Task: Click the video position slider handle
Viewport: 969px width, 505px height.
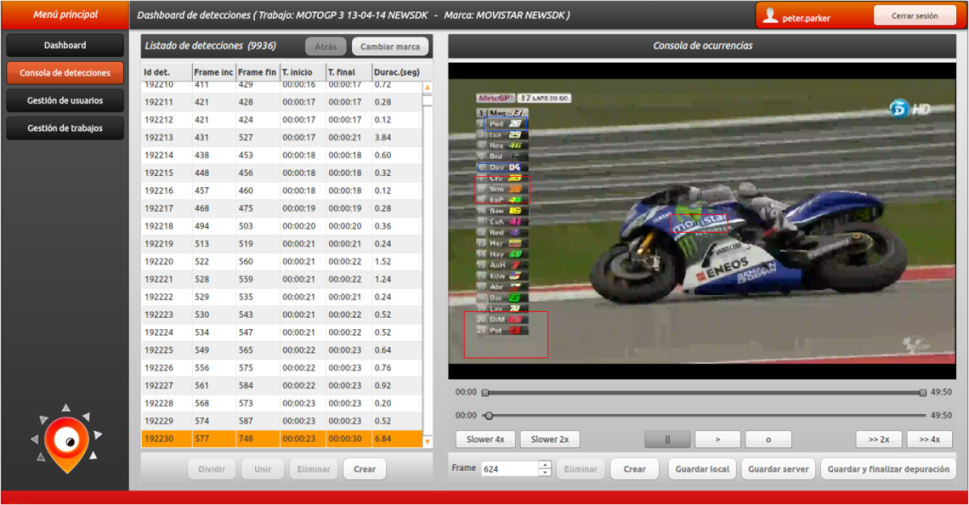Action: [489, 415]
